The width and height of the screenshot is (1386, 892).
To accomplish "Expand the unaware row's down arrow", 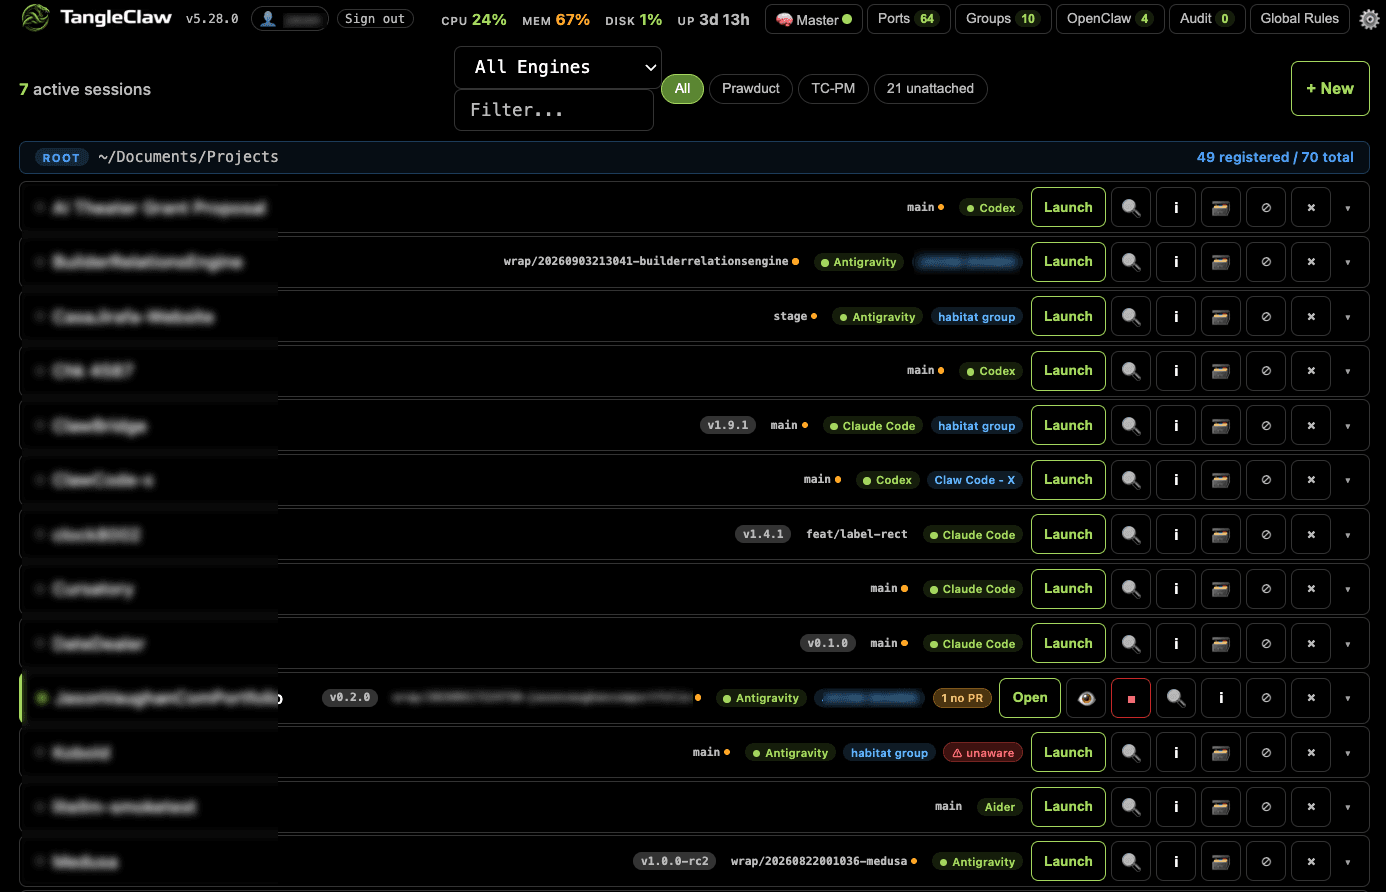I will [x=1348, y=753].
